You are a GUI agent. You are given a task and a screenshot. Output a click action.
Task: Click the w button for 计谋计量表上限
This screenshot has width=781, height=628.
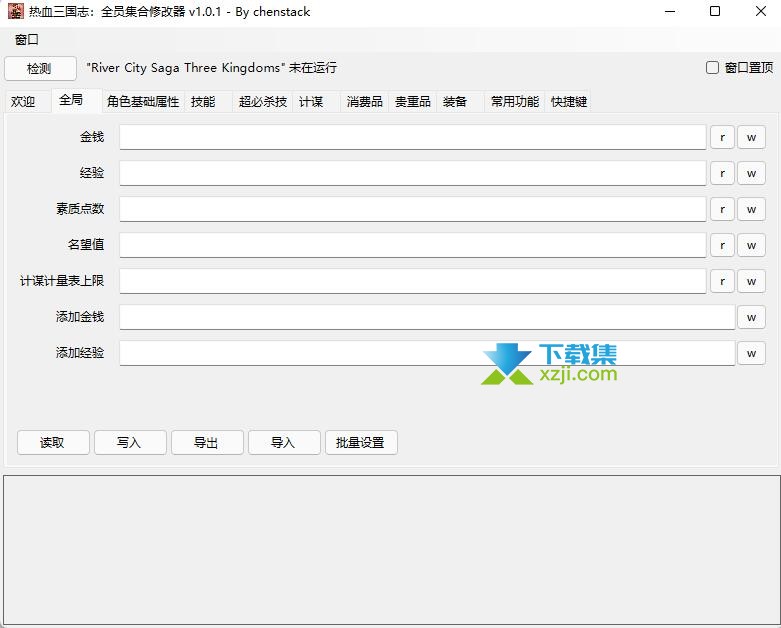(x=752, y=281)
